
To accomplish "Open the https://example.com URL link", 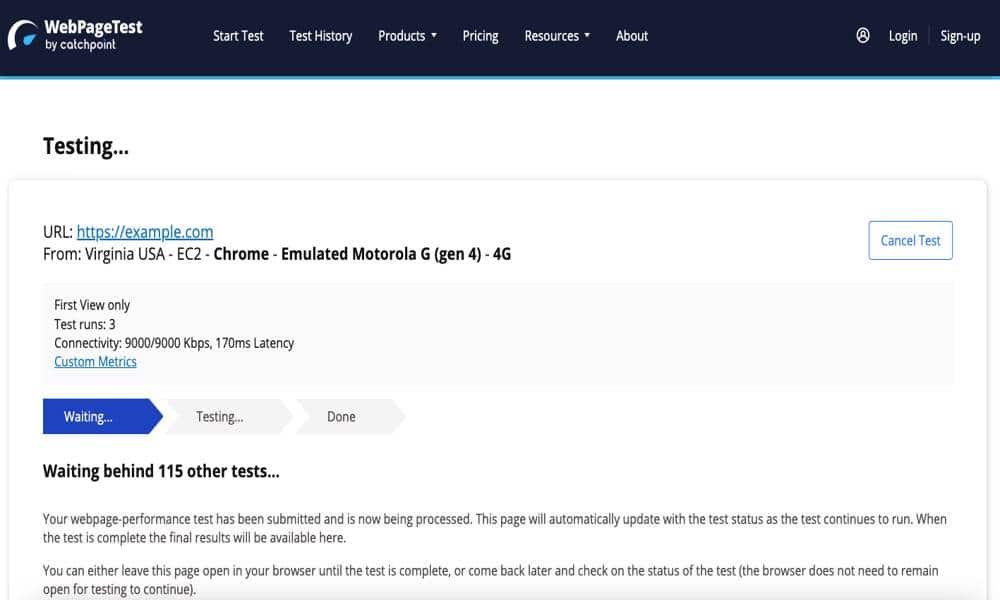I will pos(145,231).
